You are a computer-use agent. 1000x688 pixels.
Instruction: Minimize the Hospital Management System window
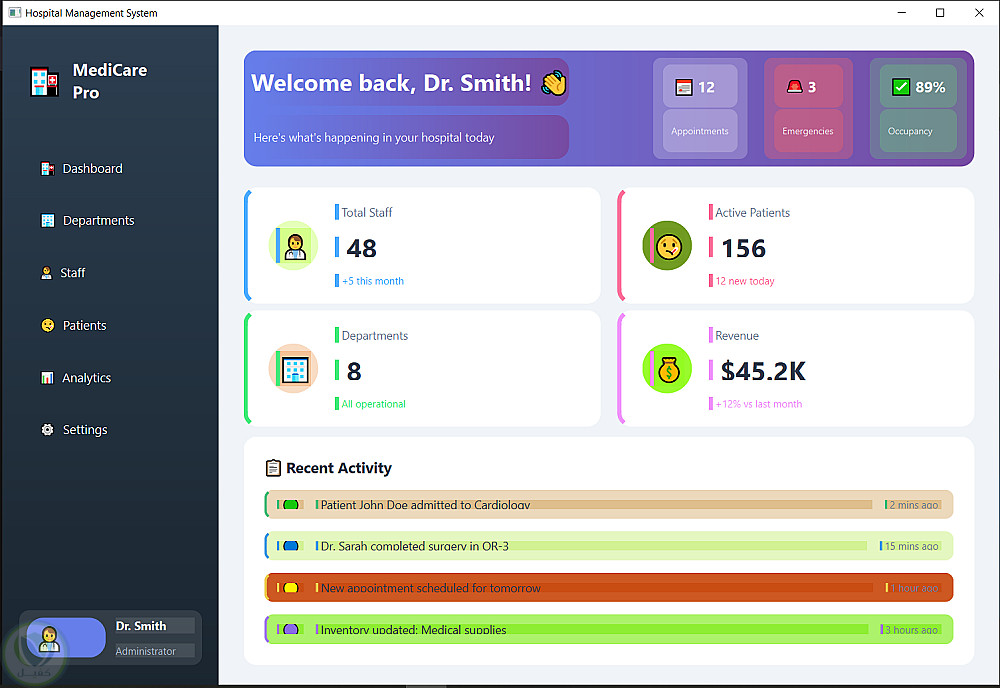pos(902,13)
